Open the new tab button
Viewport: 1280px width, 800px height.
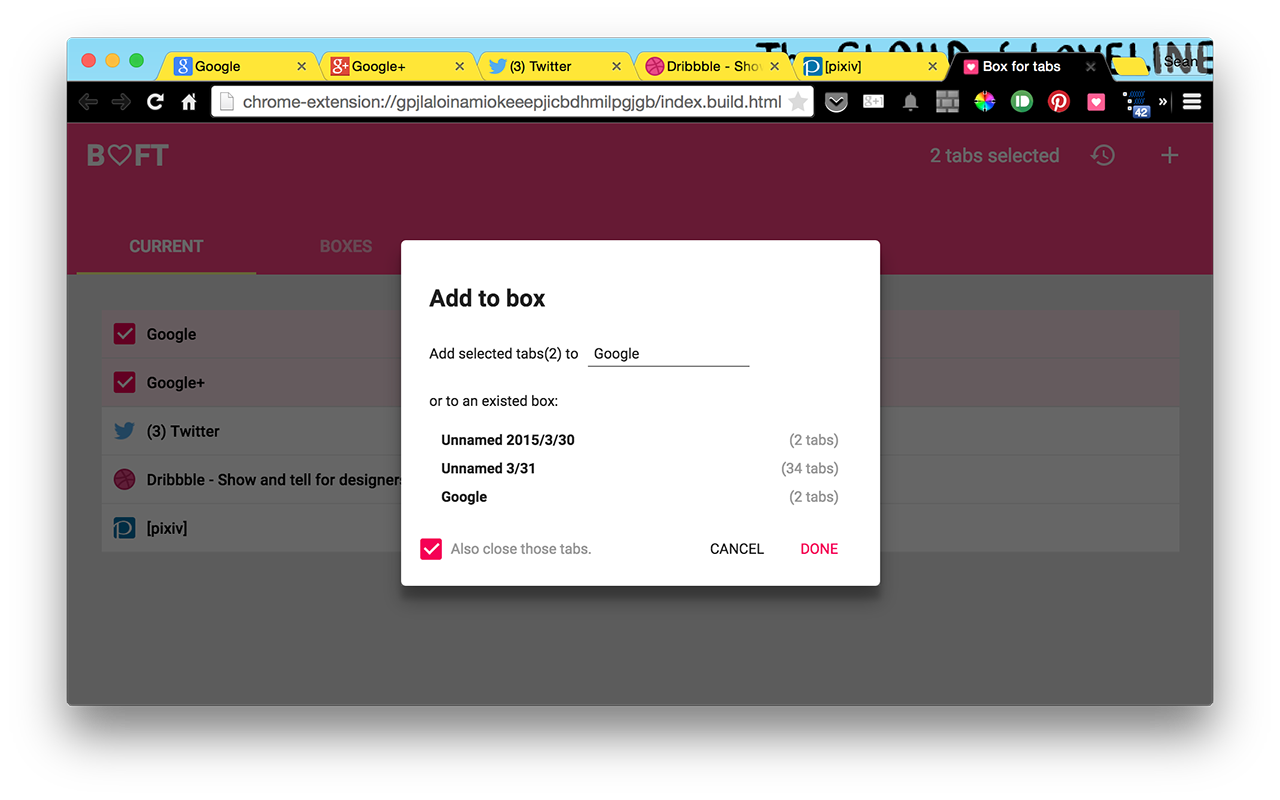tap(1130, 66)
